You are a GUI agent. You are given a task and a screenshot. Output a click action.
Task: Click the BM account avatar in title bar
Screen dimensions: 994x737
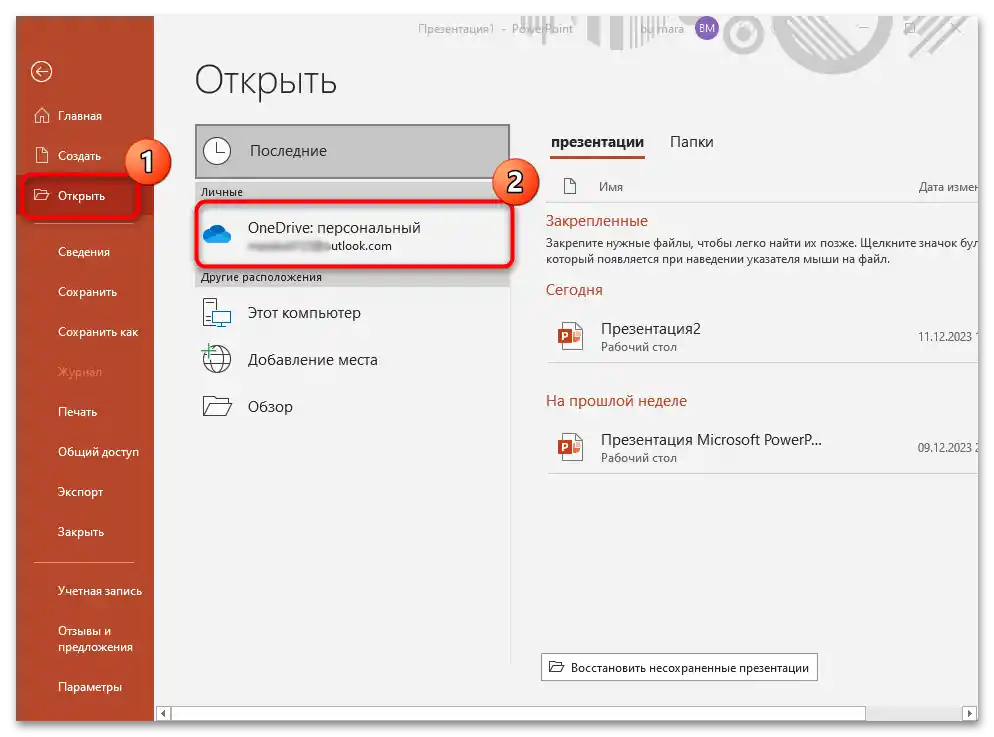(707, 29)
